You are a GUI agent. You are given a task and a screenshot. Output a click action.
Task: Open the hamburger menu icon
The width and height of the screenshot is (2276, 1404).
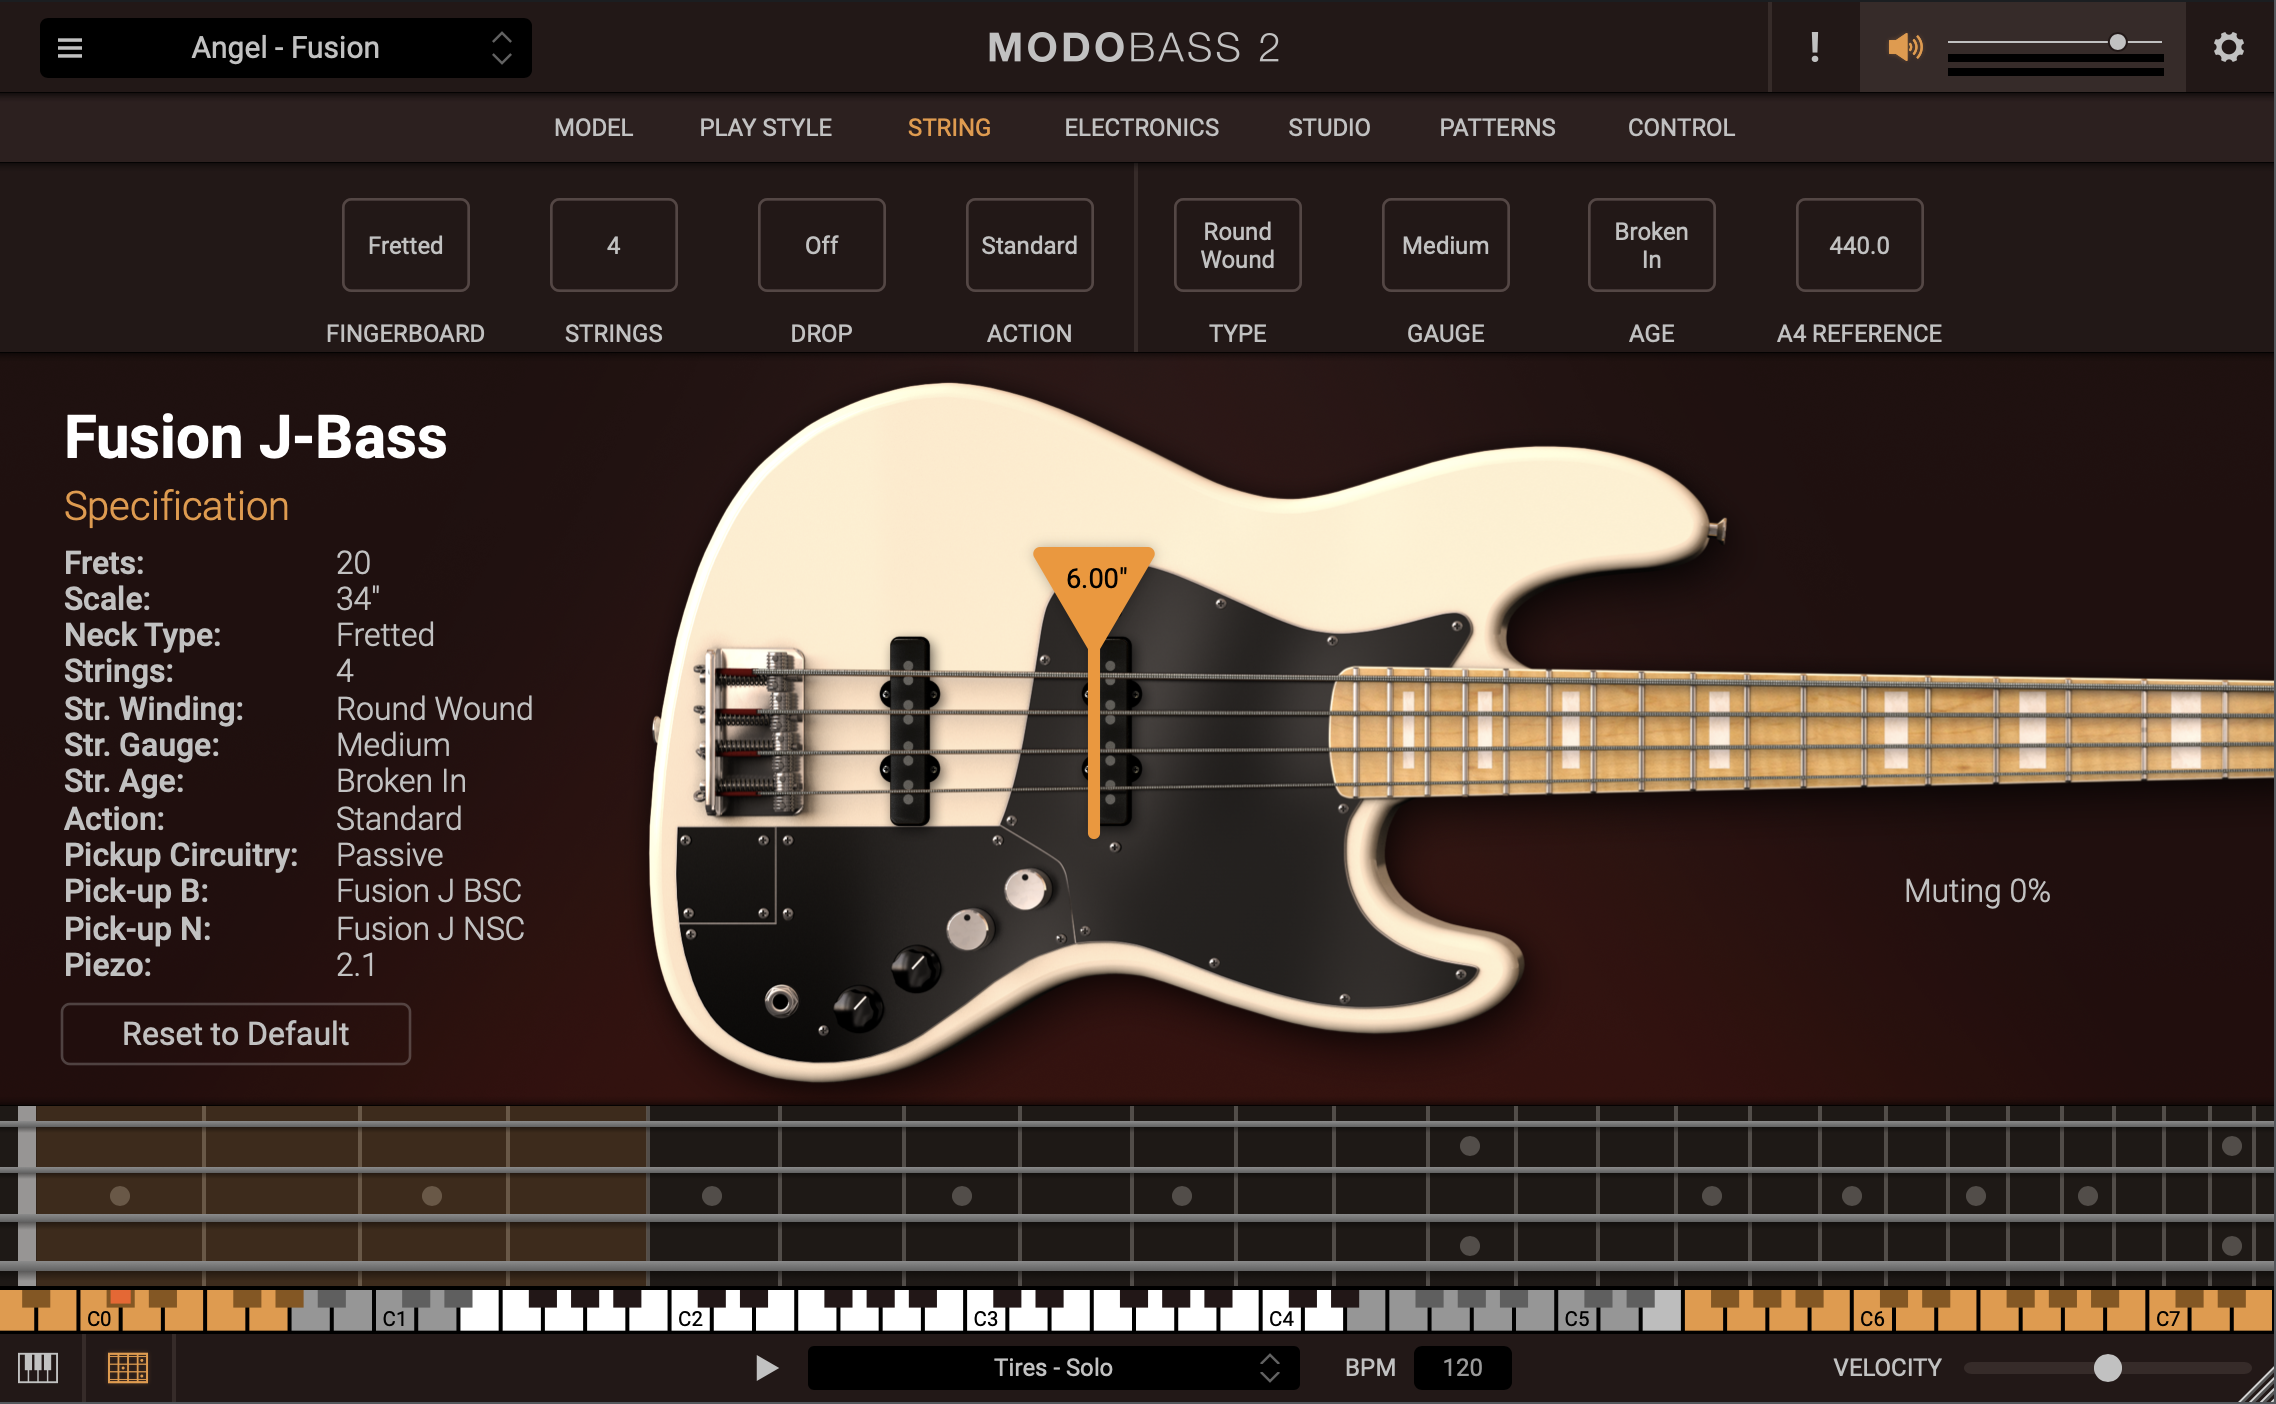click(70, 48)
